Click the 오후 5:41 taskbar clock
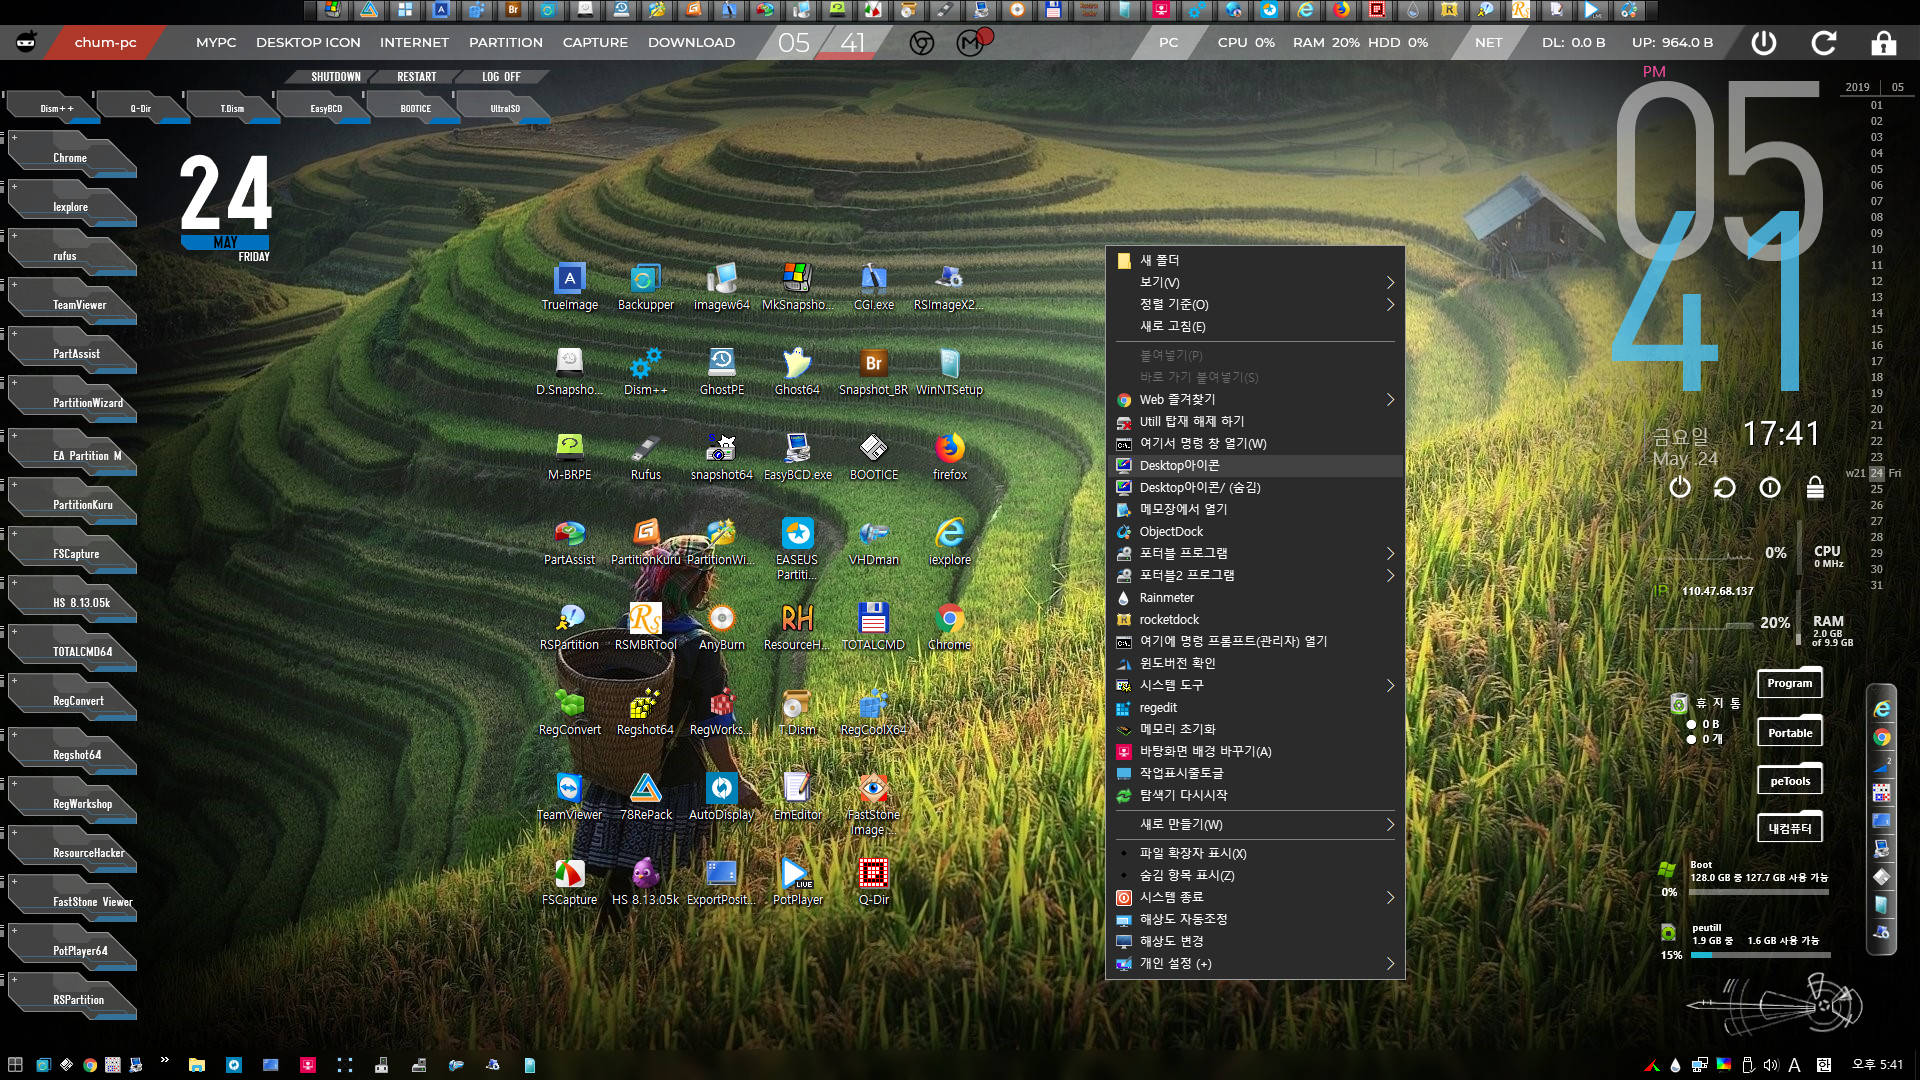The height and width of the screenshot is (1080, 1920). (1878, 1065)
